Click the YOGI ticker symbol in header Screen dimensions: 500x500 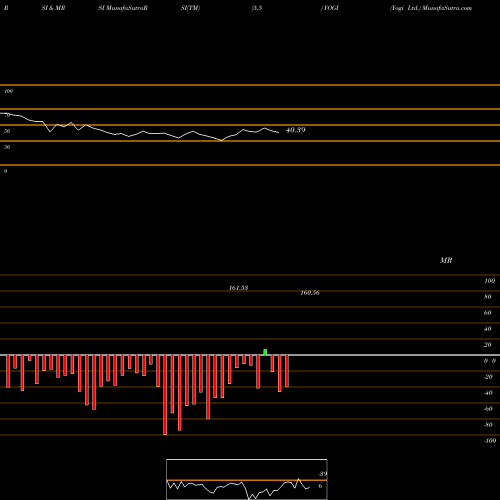pyautogui.click(x=330, y=8)
